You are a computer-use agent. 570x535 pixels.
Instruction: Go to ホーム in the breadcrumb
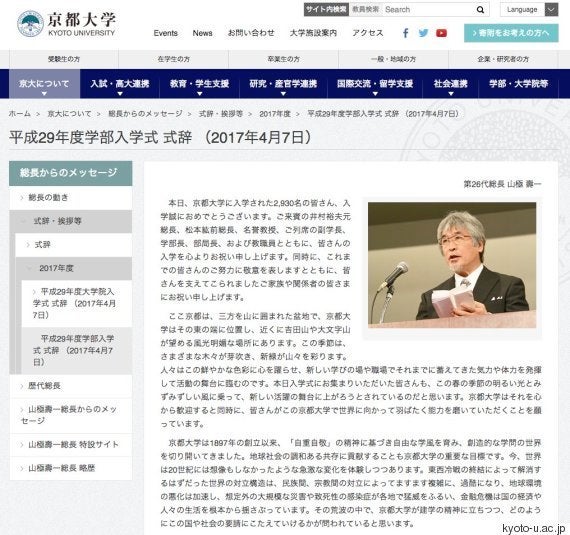[20, 114]
